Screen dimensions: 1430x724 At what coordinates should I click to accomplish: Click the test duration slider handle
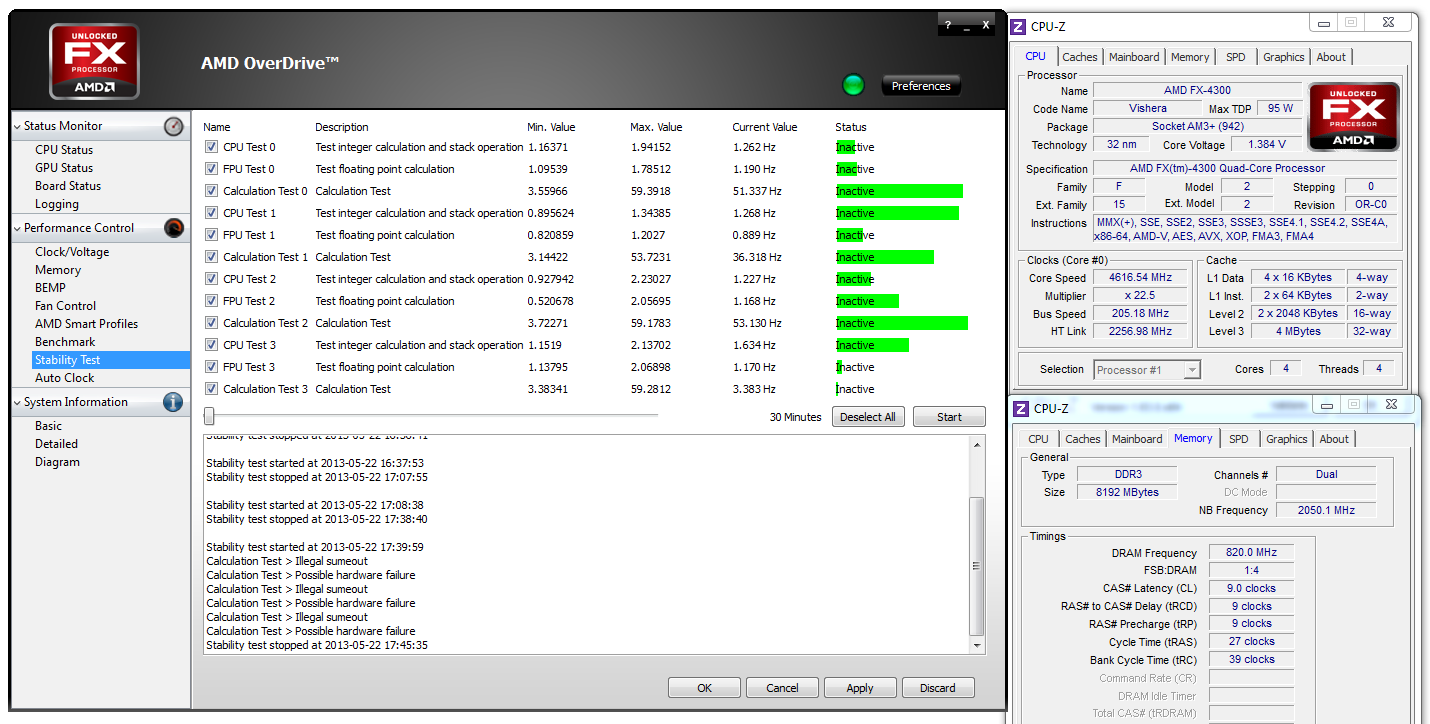[x=209, y=415]
